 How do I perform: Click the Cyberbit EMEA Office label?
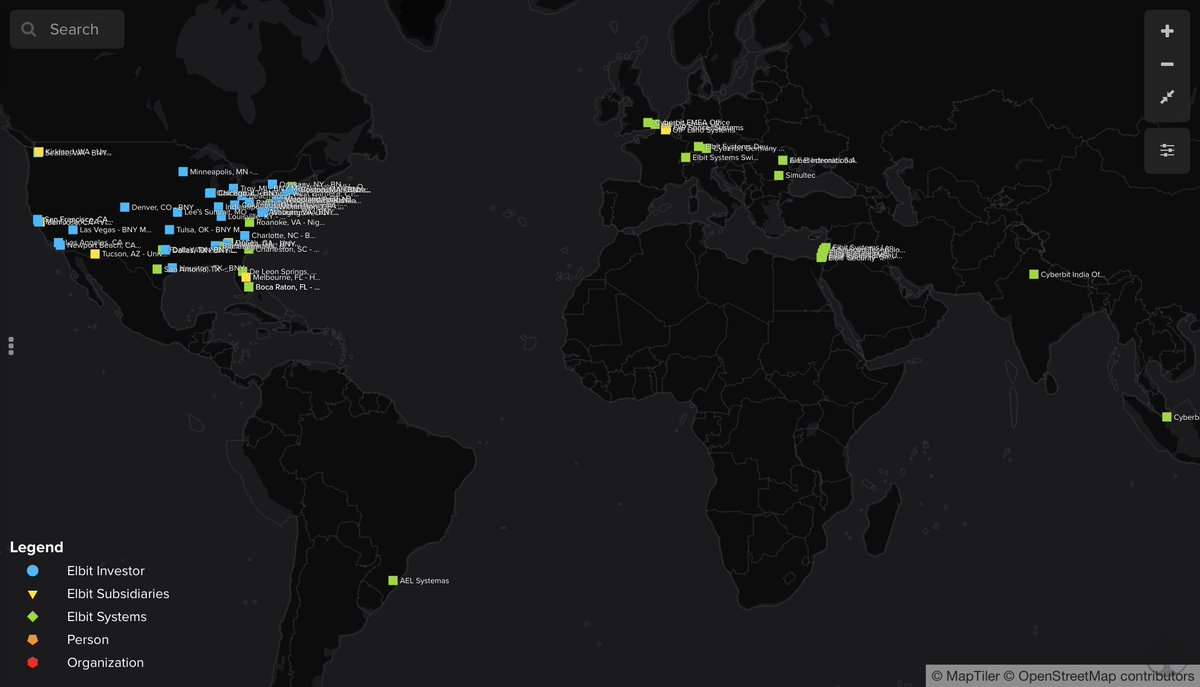693,123
